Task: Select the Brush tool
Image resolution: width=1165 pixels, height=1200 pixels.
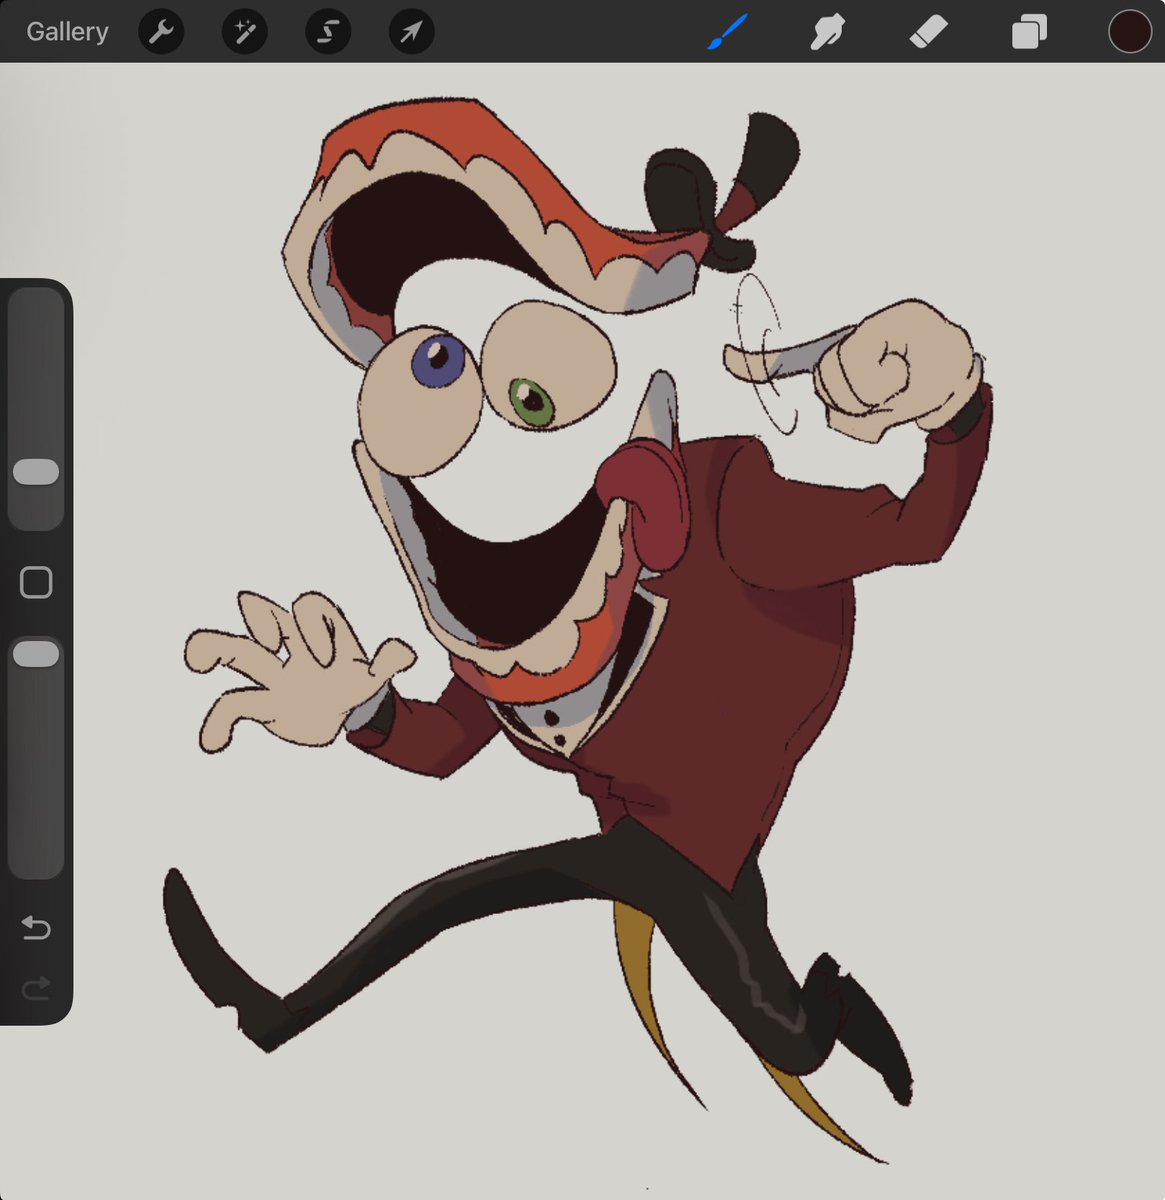Action: click(x=728, y=32)
